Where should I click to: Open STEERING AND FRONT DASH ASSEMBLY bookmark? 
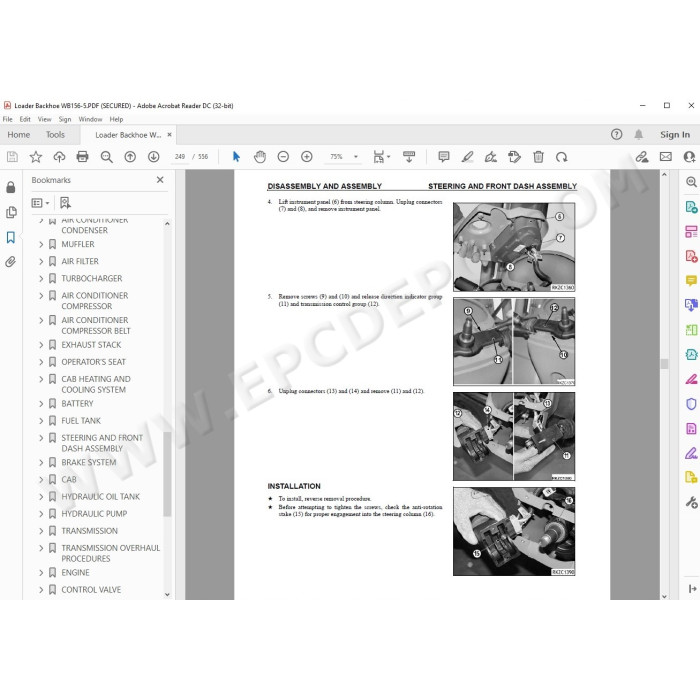102,443
